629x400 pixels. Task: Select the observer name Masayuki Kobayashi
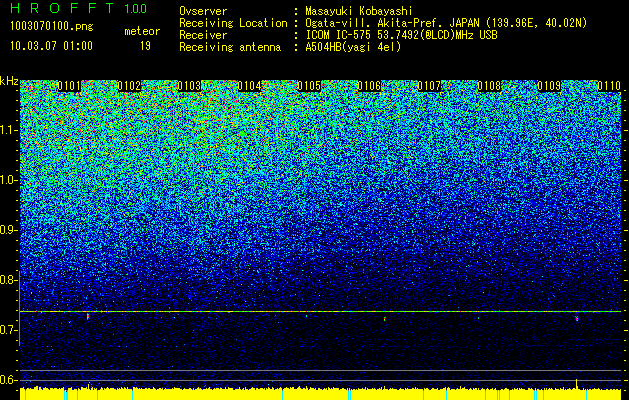tap(359, 12)
